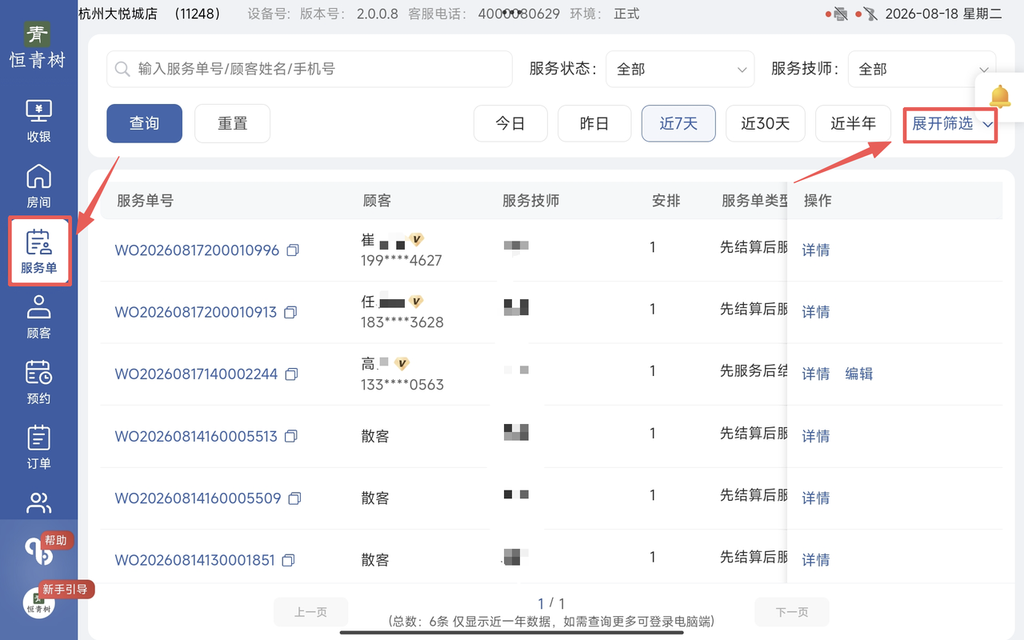Click the printer status icon in top bar
The image size is (1024, 640).
click(840, 14)
